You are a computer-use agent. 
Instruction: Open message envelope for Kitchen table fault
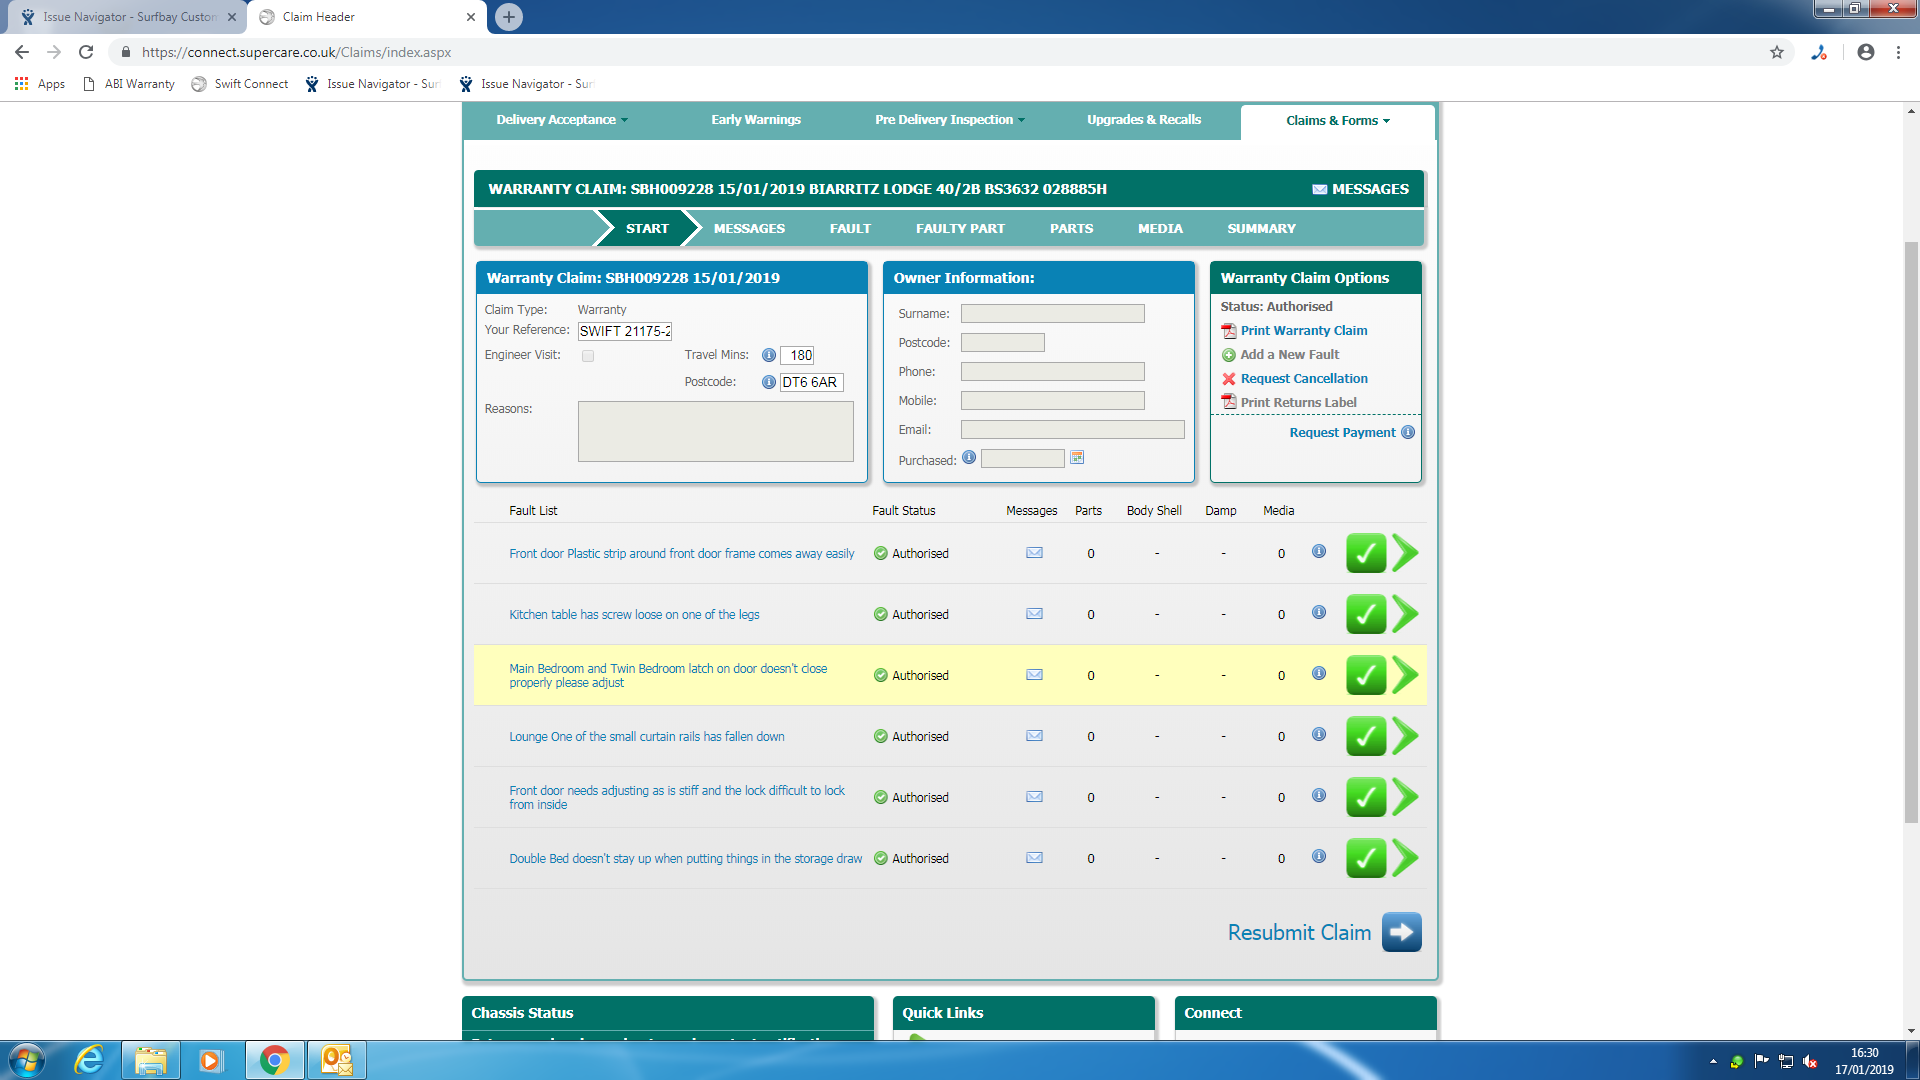1034,614
